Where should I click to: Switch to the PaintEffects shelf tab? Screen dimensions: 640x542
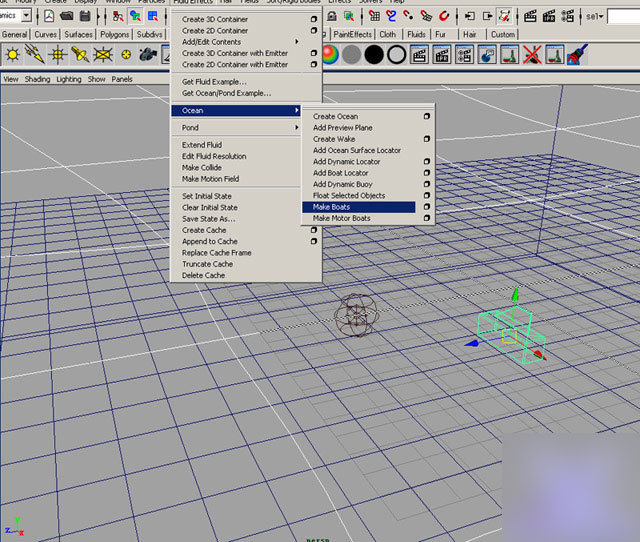[x=353, y=34]
